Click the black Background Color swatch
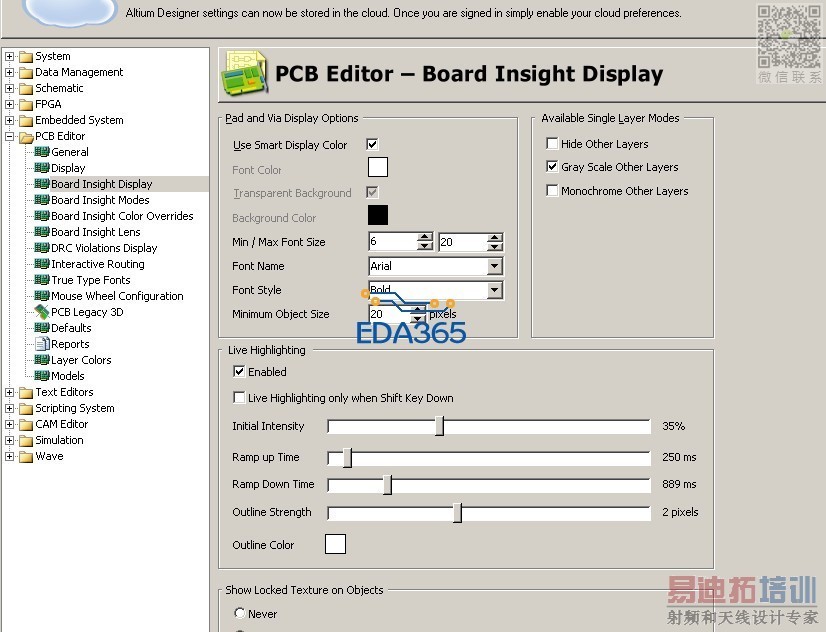Image resolution: width=826 pixels, height=632 pixels. 378,215
